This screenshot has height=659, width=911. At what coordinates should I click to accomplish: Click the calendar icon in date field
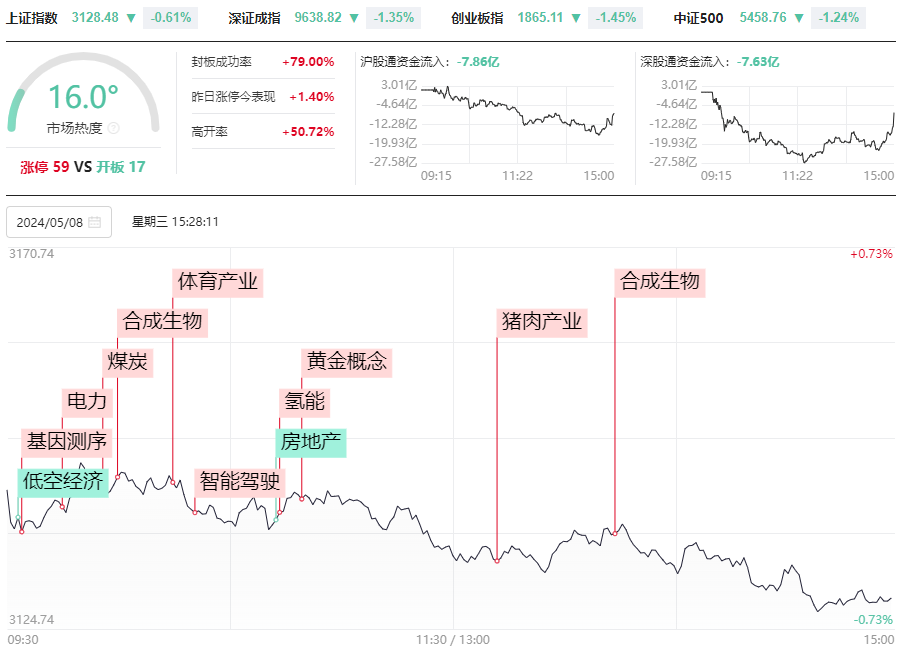click(95, 223)
